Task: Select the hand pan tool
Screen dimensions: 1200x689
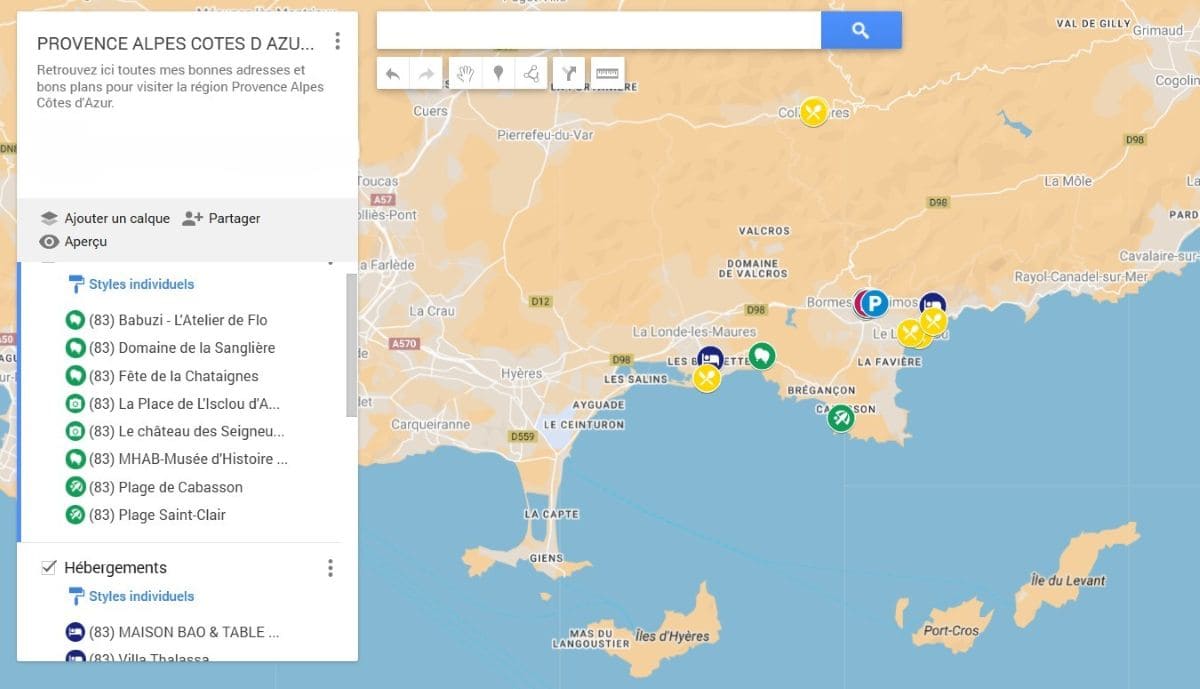Action: 464,73
